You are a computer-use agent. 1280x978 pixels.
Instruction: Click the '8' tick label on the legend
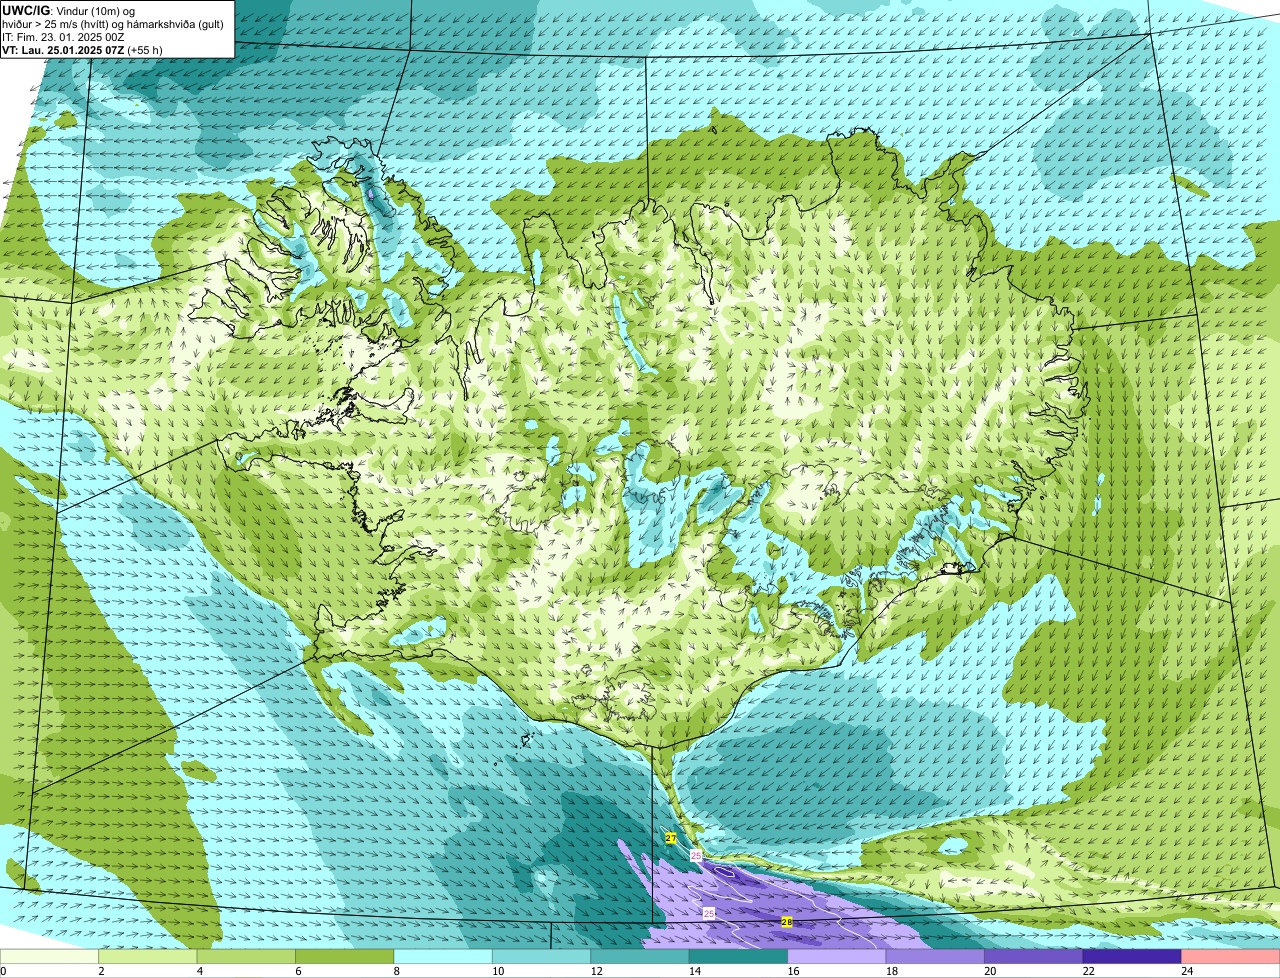395,971
